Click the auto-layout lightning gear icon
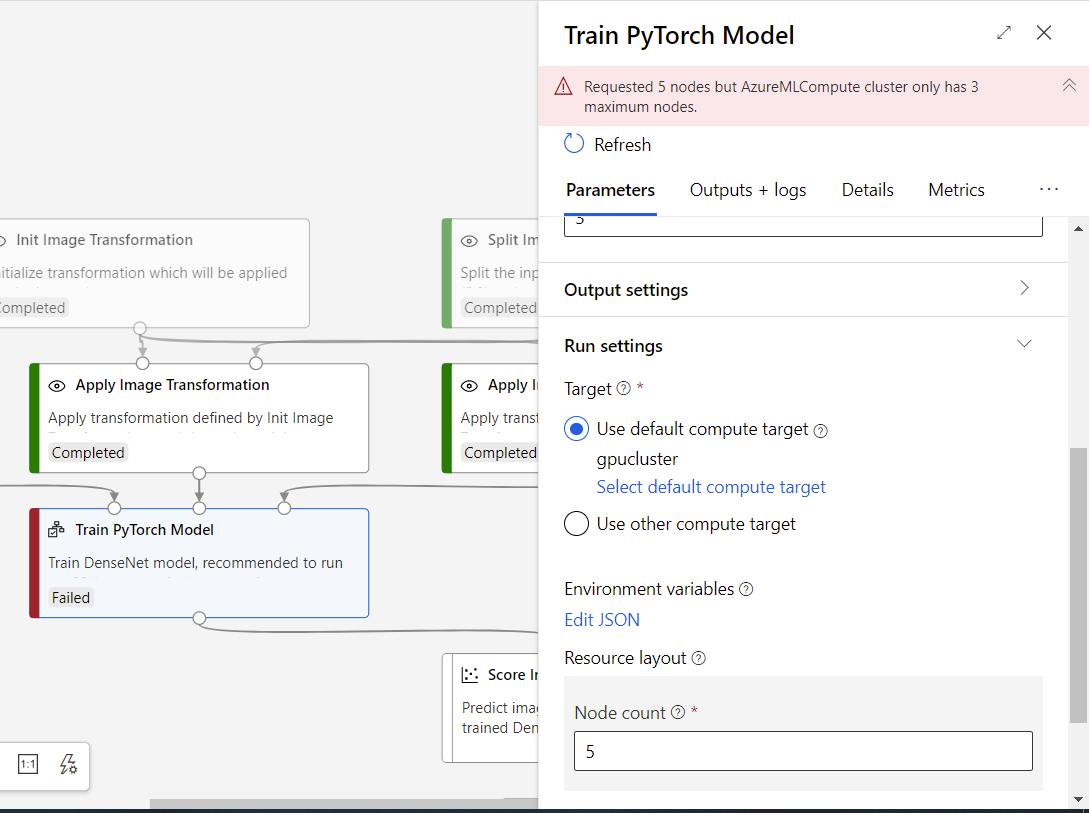Screen dimensions: 1089x813 pos(68,765)
